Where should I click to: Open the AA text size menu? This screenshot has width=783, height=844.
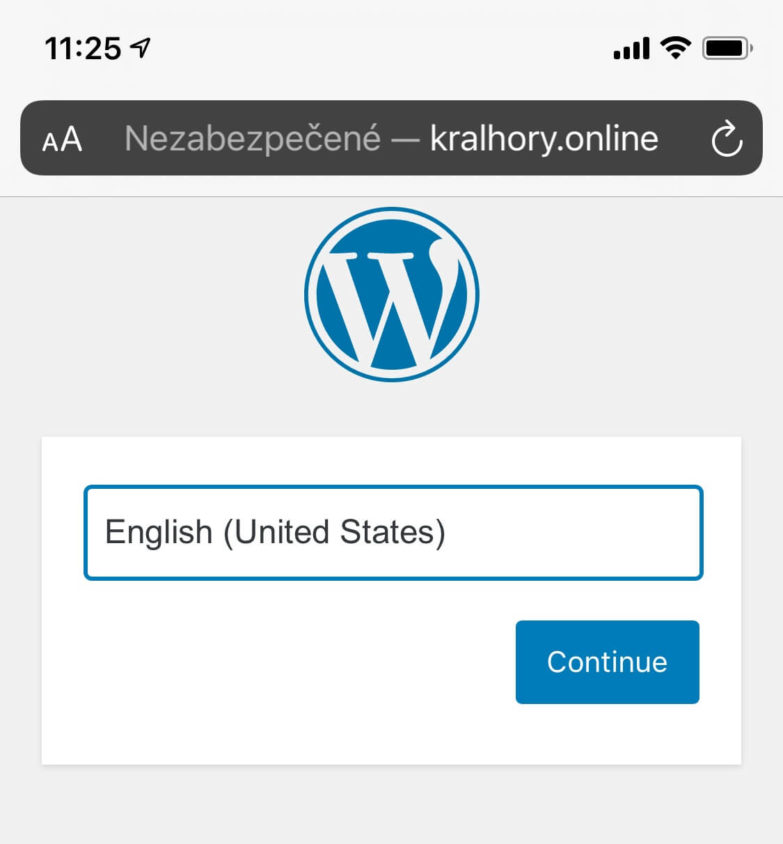(x=62, y=139)
